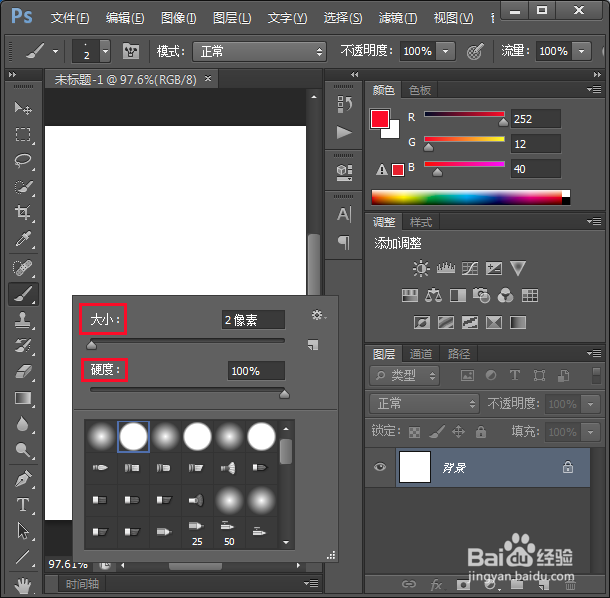Image resolution: width=610 pixels, height=598 pixels.
Task: Switch to the 通道 tab
Action: pyautogui.click(x=421, y=354)
